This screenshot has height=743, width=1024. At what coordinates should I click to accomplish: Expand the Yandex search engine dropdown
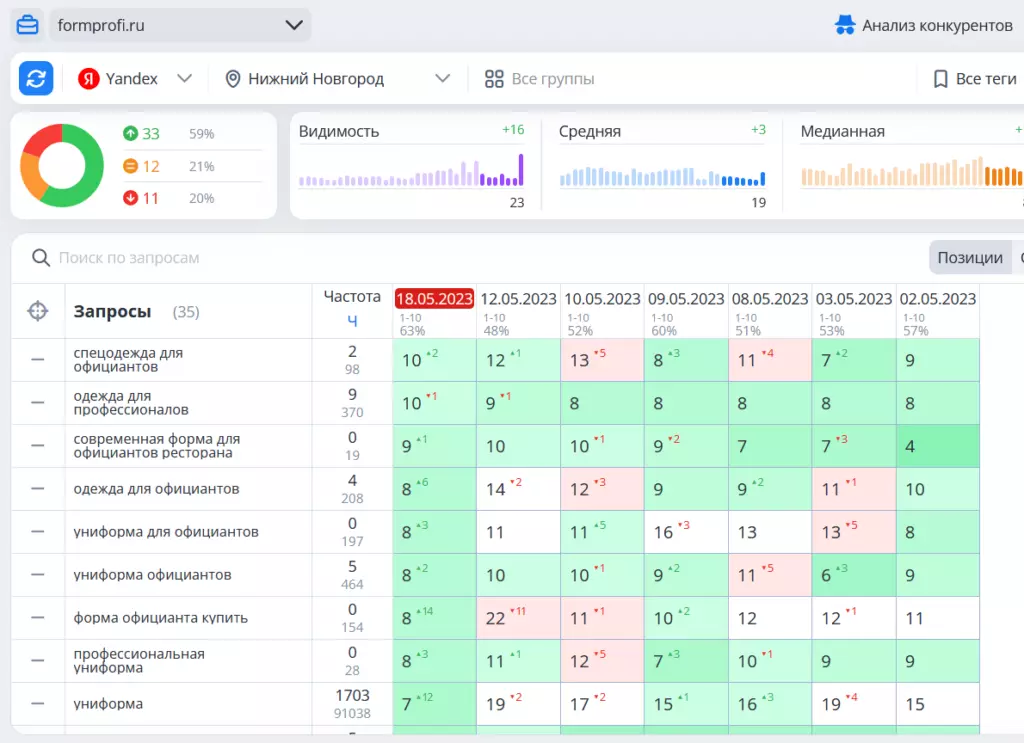(136, 79)
